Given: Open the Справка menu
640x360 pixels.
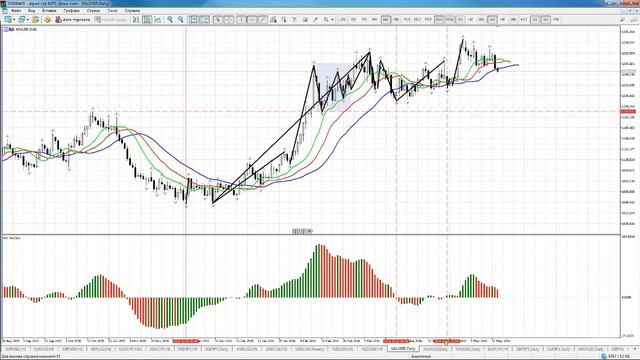Looking at the screenshot, I should [x=132, y=11].
